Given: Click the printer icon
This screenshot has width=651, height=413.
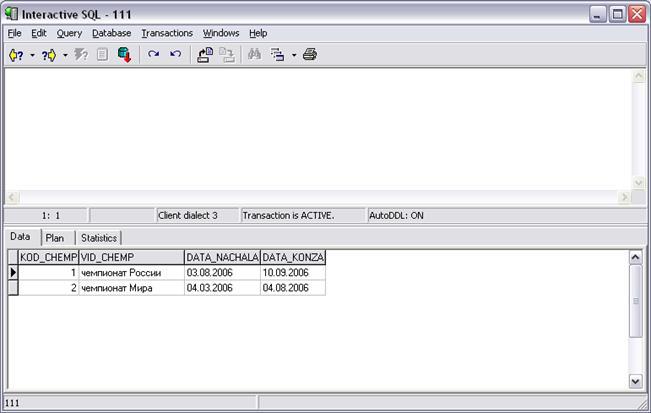Looking at the screenshot, I should pos(310,55).
